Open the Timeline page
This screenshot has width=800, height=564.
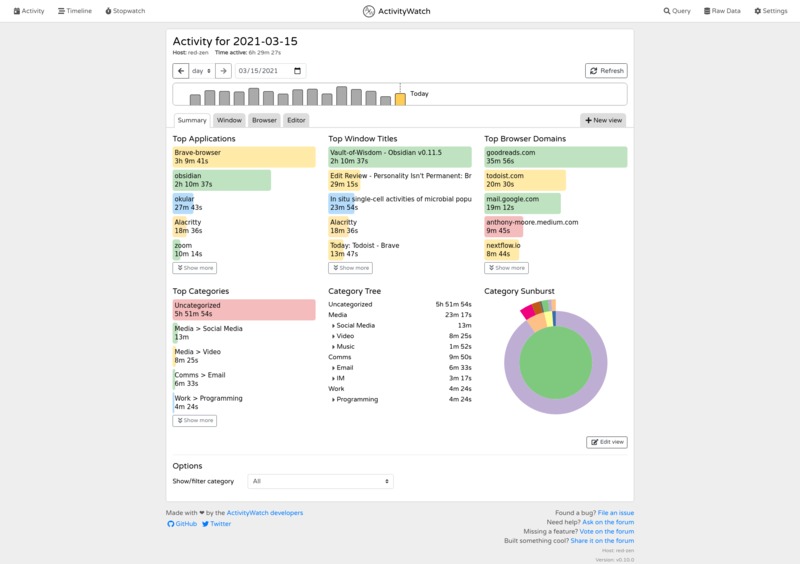tap(75, 11)
